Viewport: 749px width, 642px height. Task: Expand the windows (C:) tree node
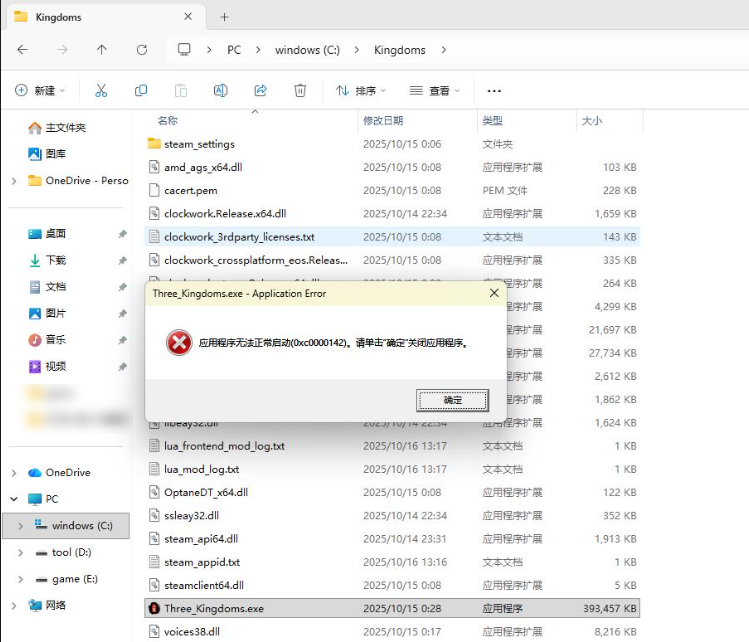(20, 526)
